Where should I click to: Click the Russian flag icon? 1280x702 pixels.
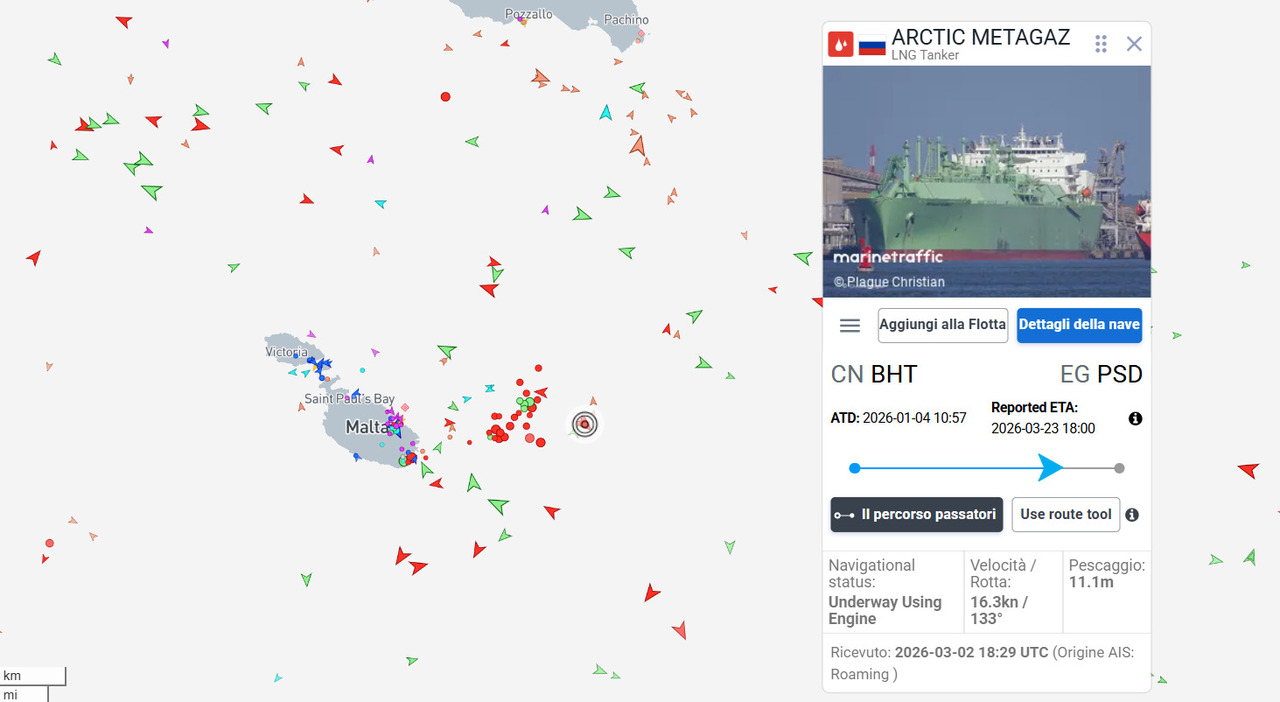tap(872, 45)
